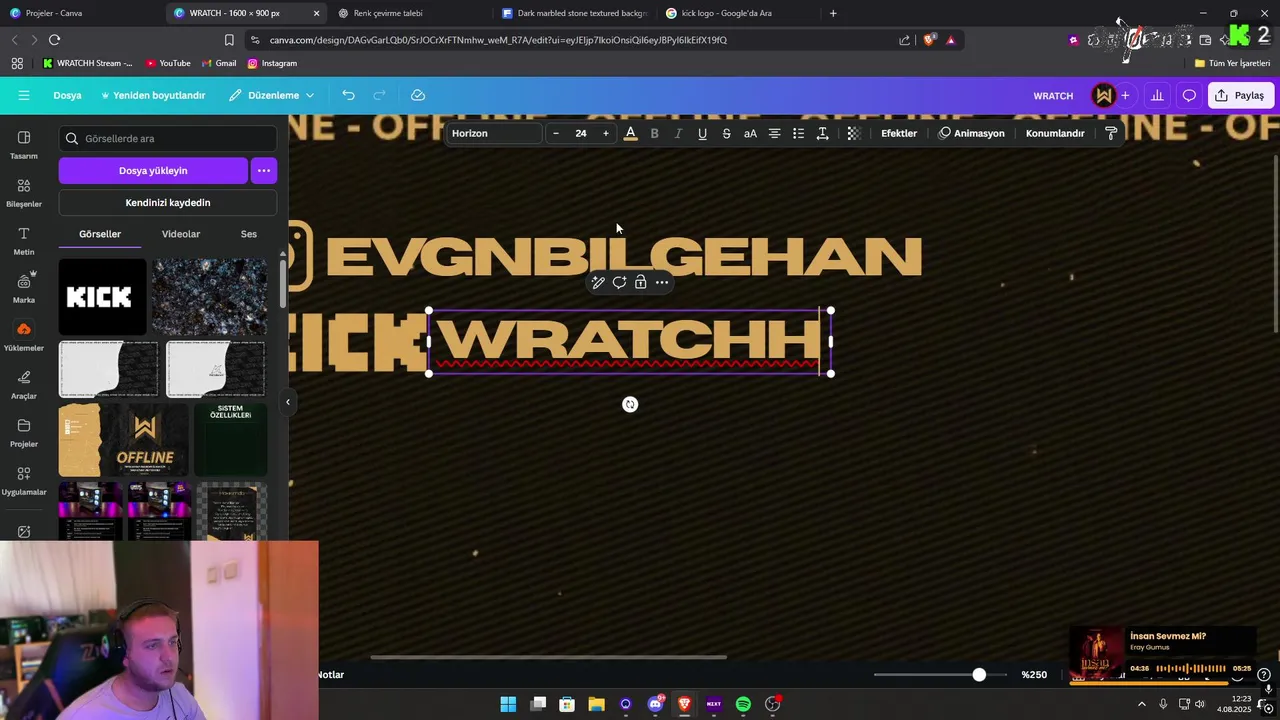This screenshot has width=1280, height=720.
Task: Click the magic edit icon above text
Action: pyautogui.click(x=598, y=282)
